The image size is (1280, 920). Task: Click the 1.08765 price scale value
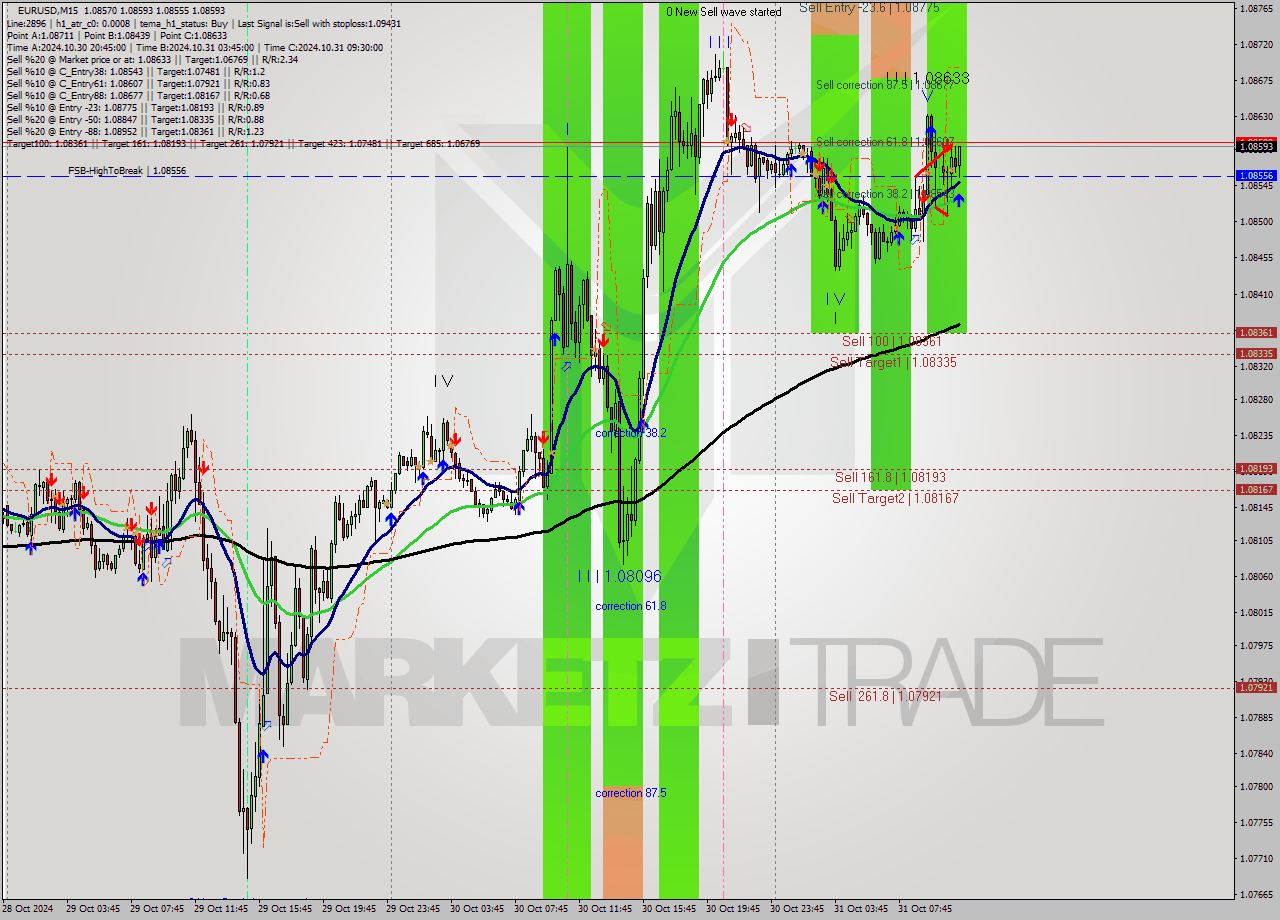[1256, 8]
